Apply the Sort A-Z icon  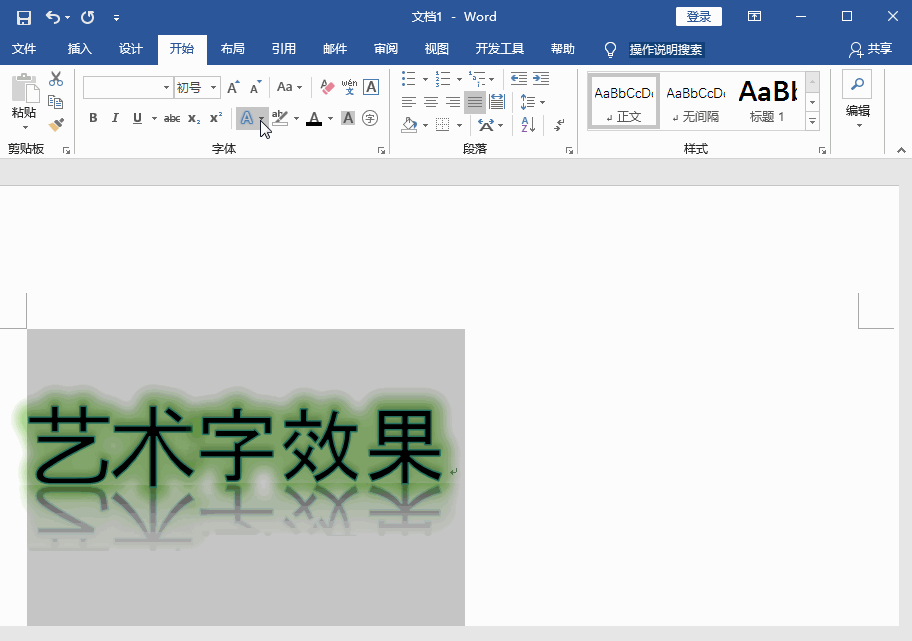(528, 126)
